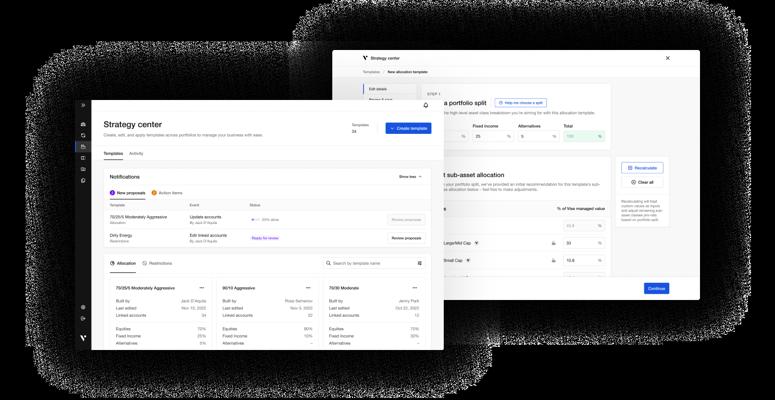Open the filter icon beside template search
This screenshot has height=400, width=775.
tap(420, 263)
